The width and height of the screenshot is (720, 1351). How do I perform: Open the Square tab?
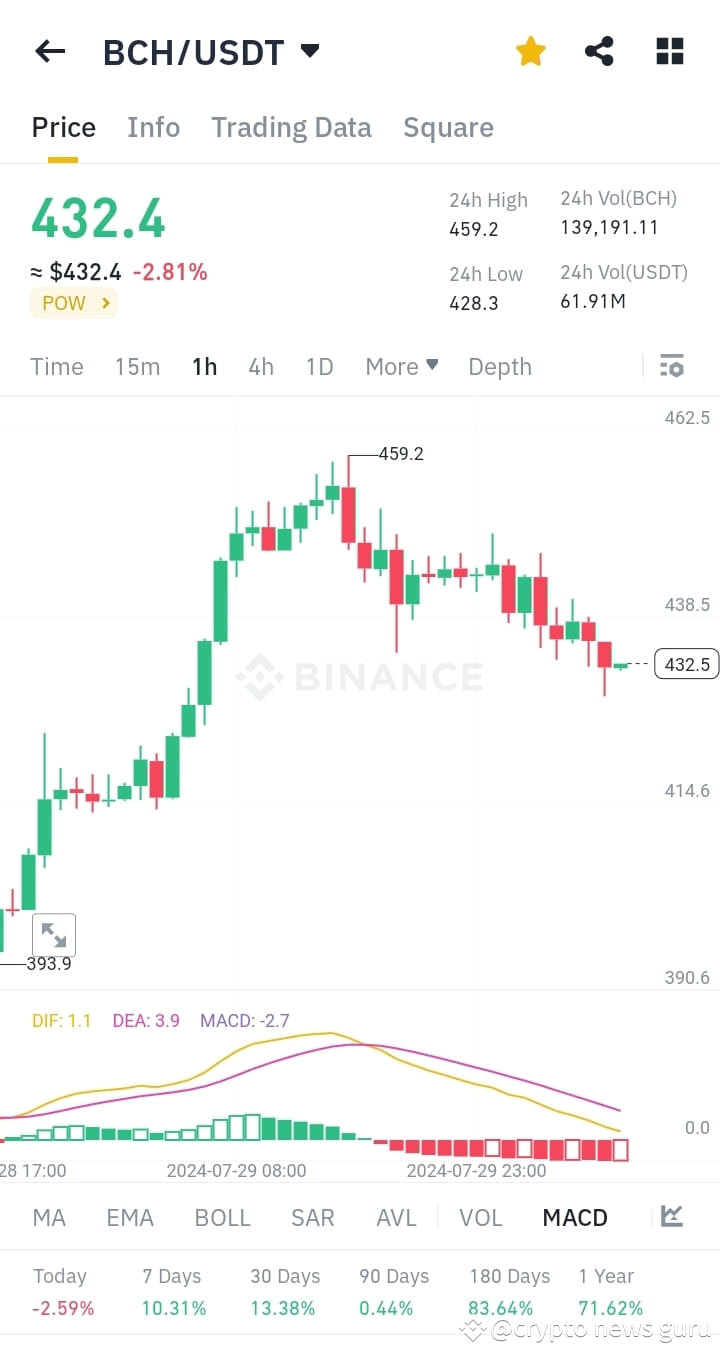448,127
